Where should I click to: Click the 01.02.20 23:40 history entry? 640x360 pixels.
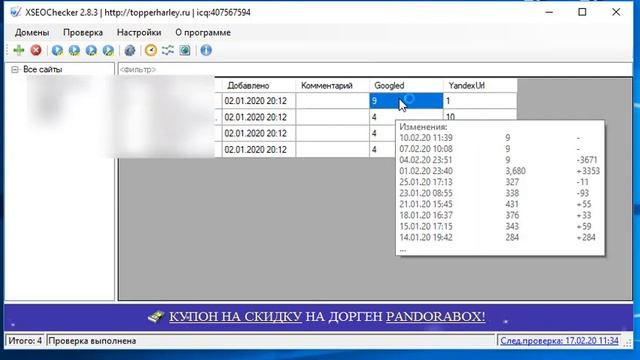[x=426, y=171]
